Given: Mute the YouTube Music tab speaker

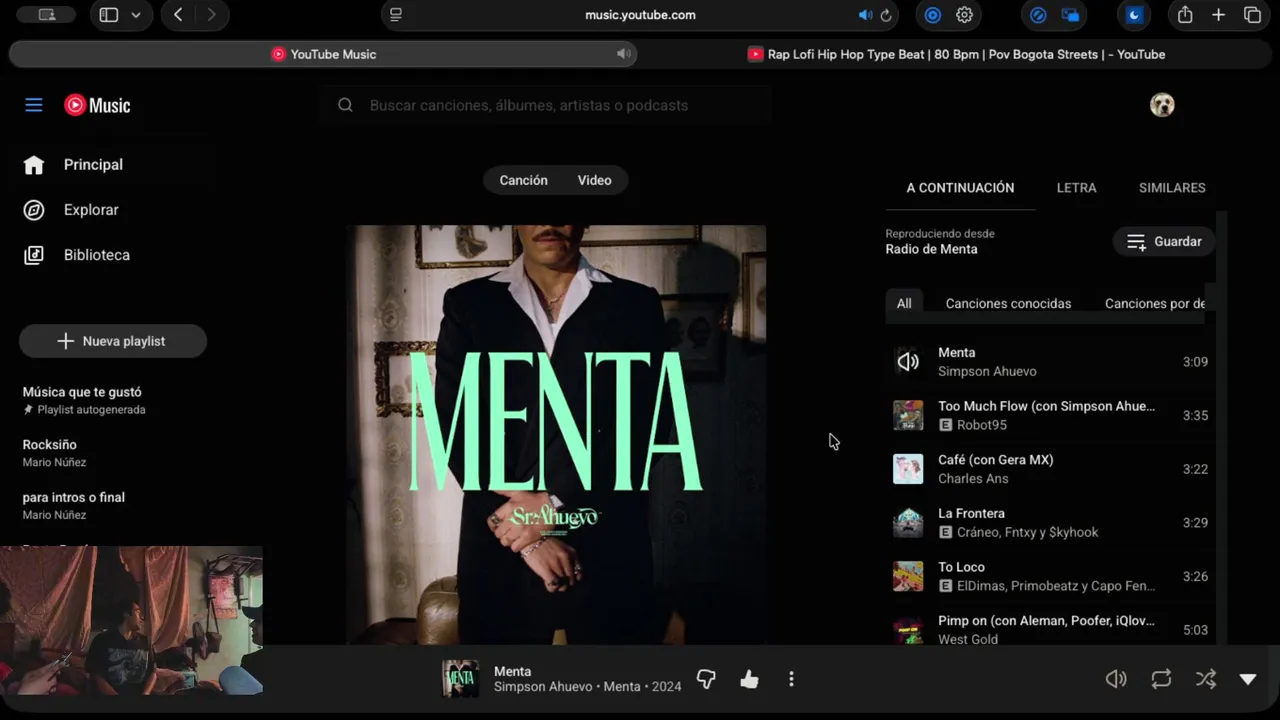Looking at the screenshot, I should pyautogui.click(x=624, y=54).
